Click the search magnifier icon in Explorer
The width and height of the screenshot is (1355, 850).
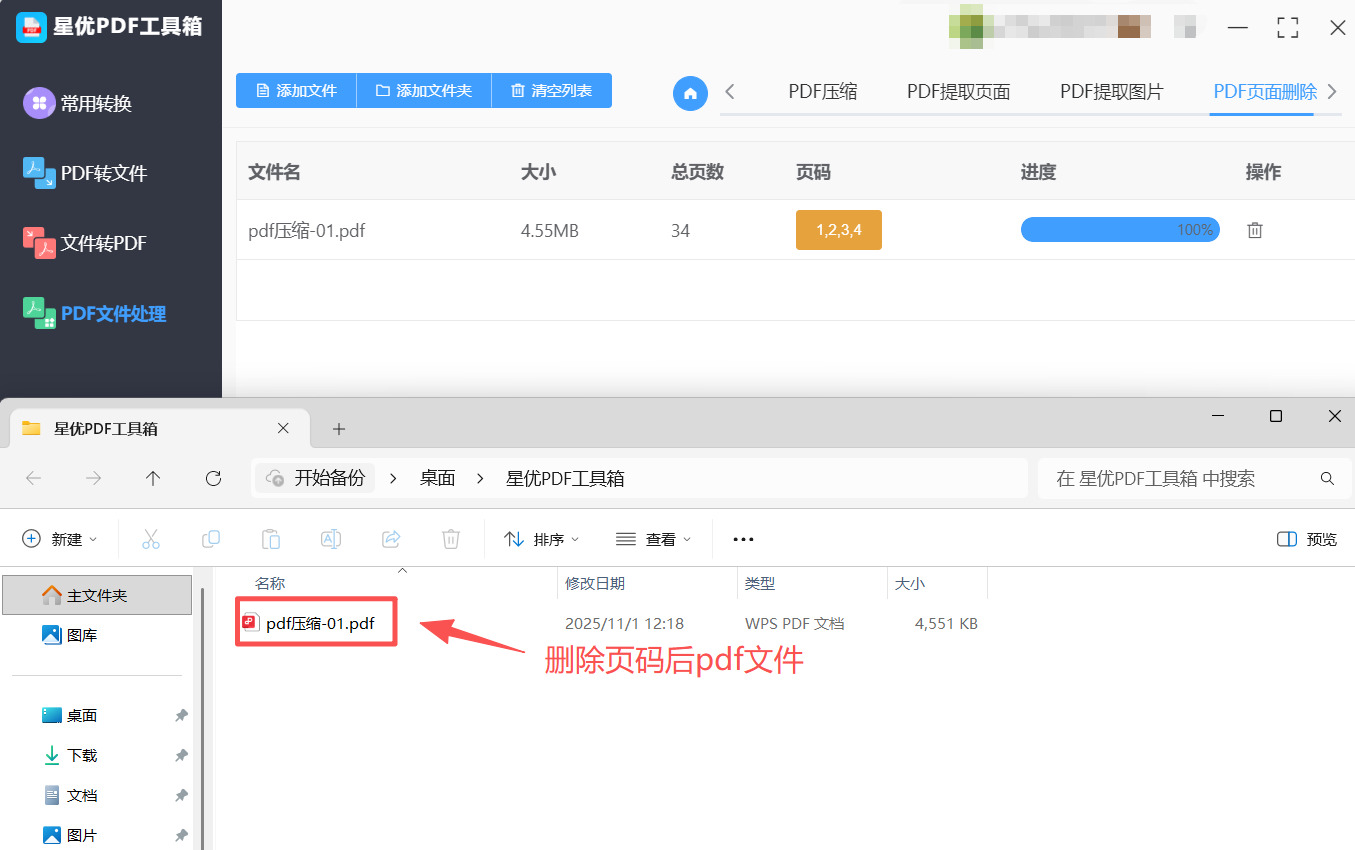coord(1328,479)
